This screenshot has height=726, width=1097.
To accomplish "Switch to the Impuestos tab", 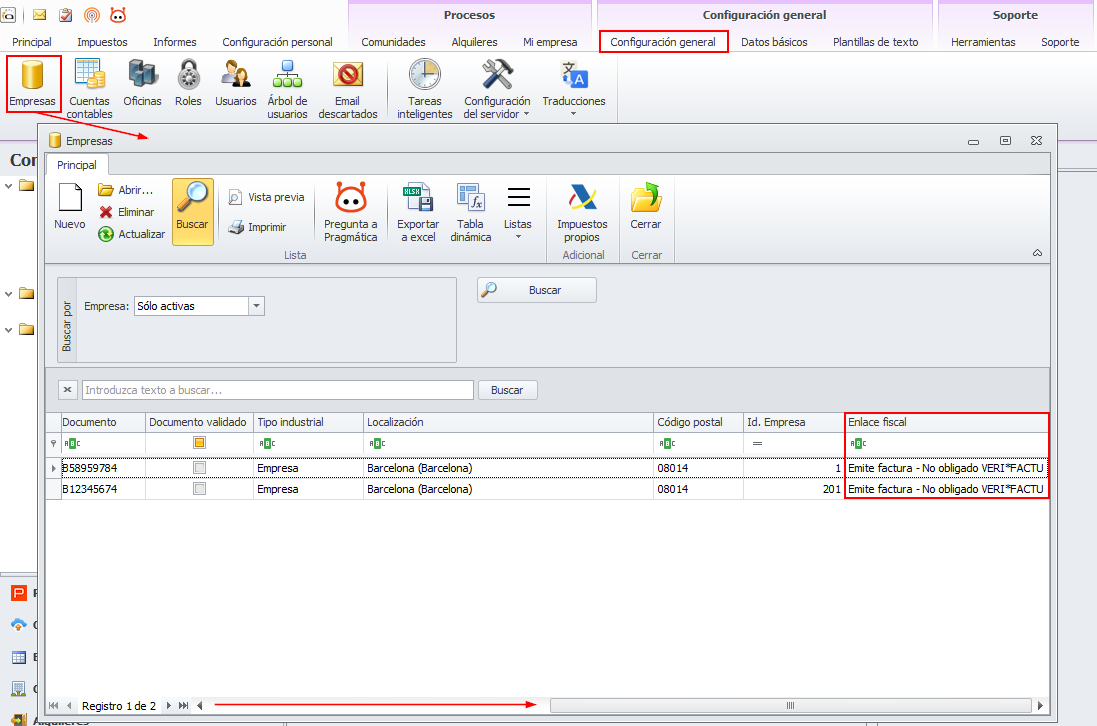I will click(x=102, y=42).
